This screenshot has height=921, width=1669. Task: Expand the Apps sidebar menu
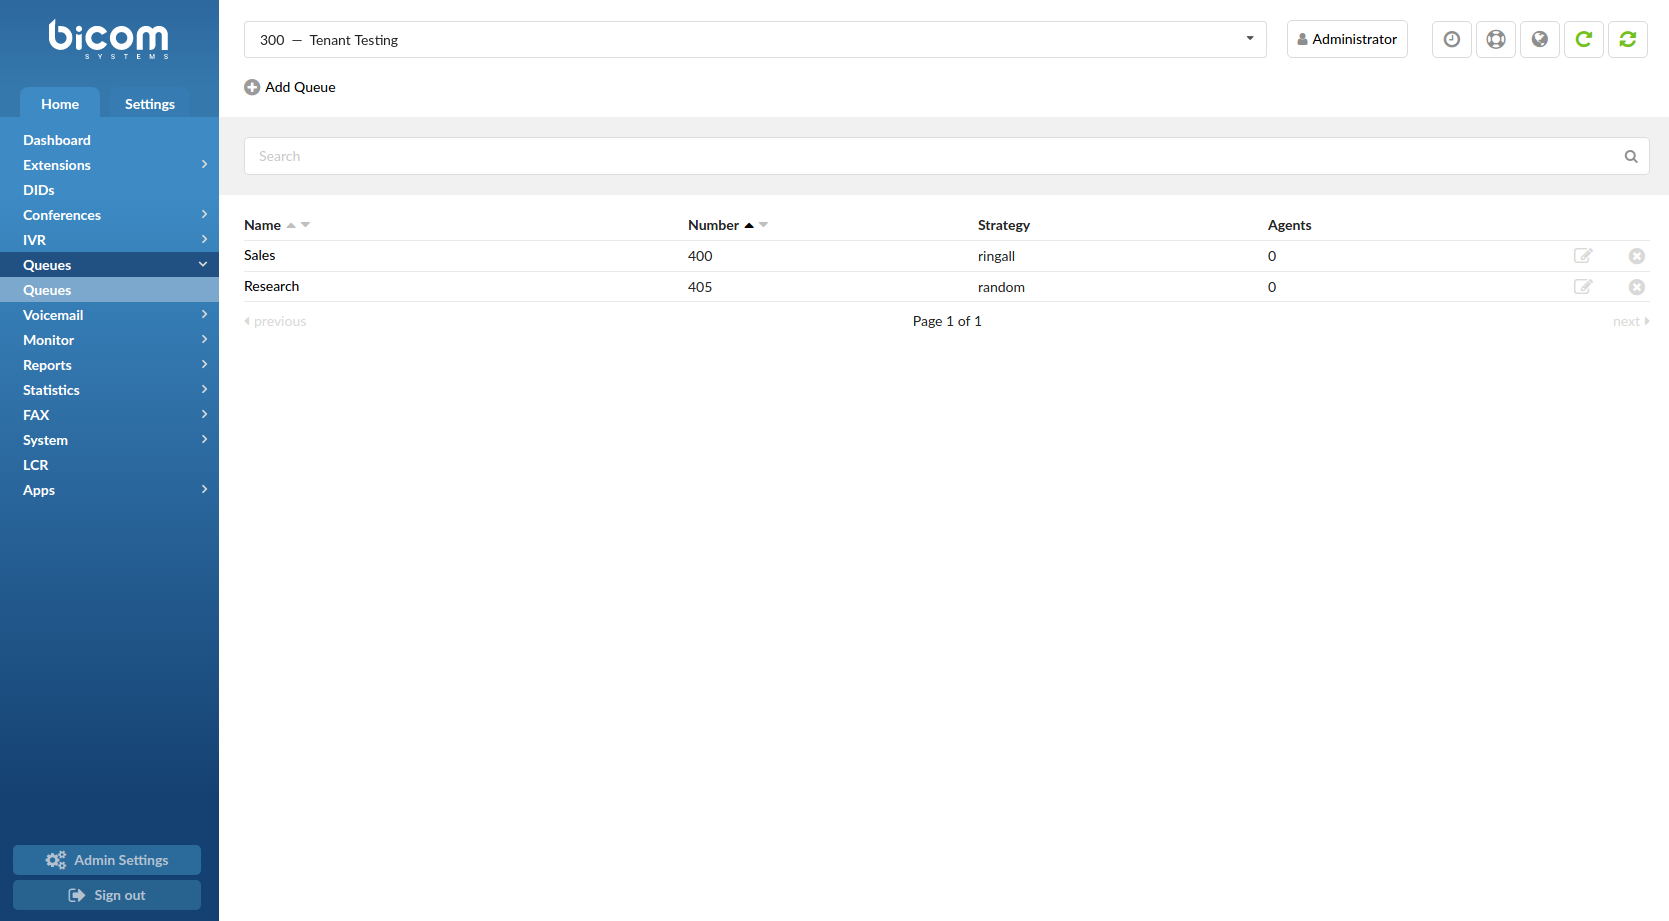click(x=204, y=489)
